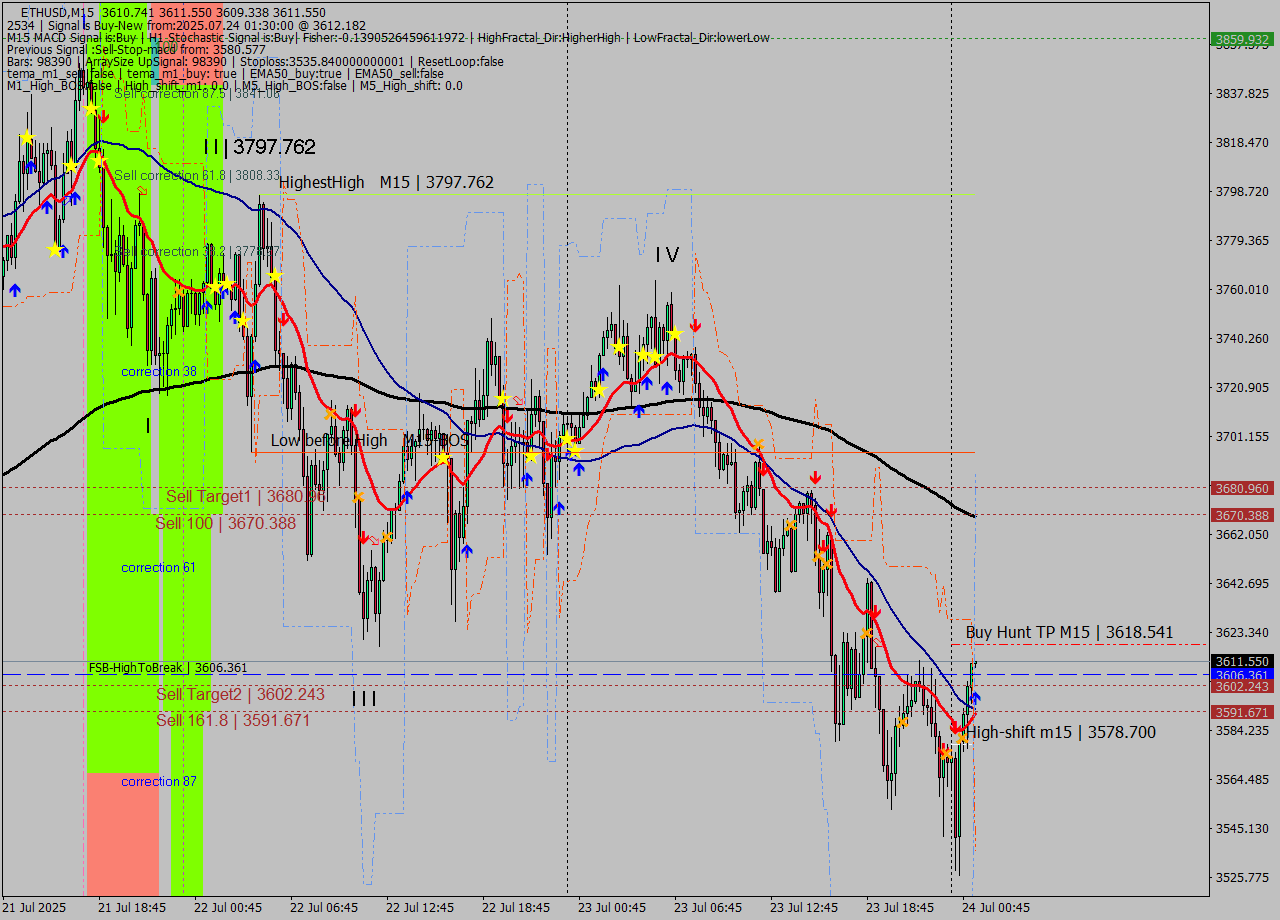
Task: Select the HighestHigh M15 label
Action: click(x=386, y=182)
